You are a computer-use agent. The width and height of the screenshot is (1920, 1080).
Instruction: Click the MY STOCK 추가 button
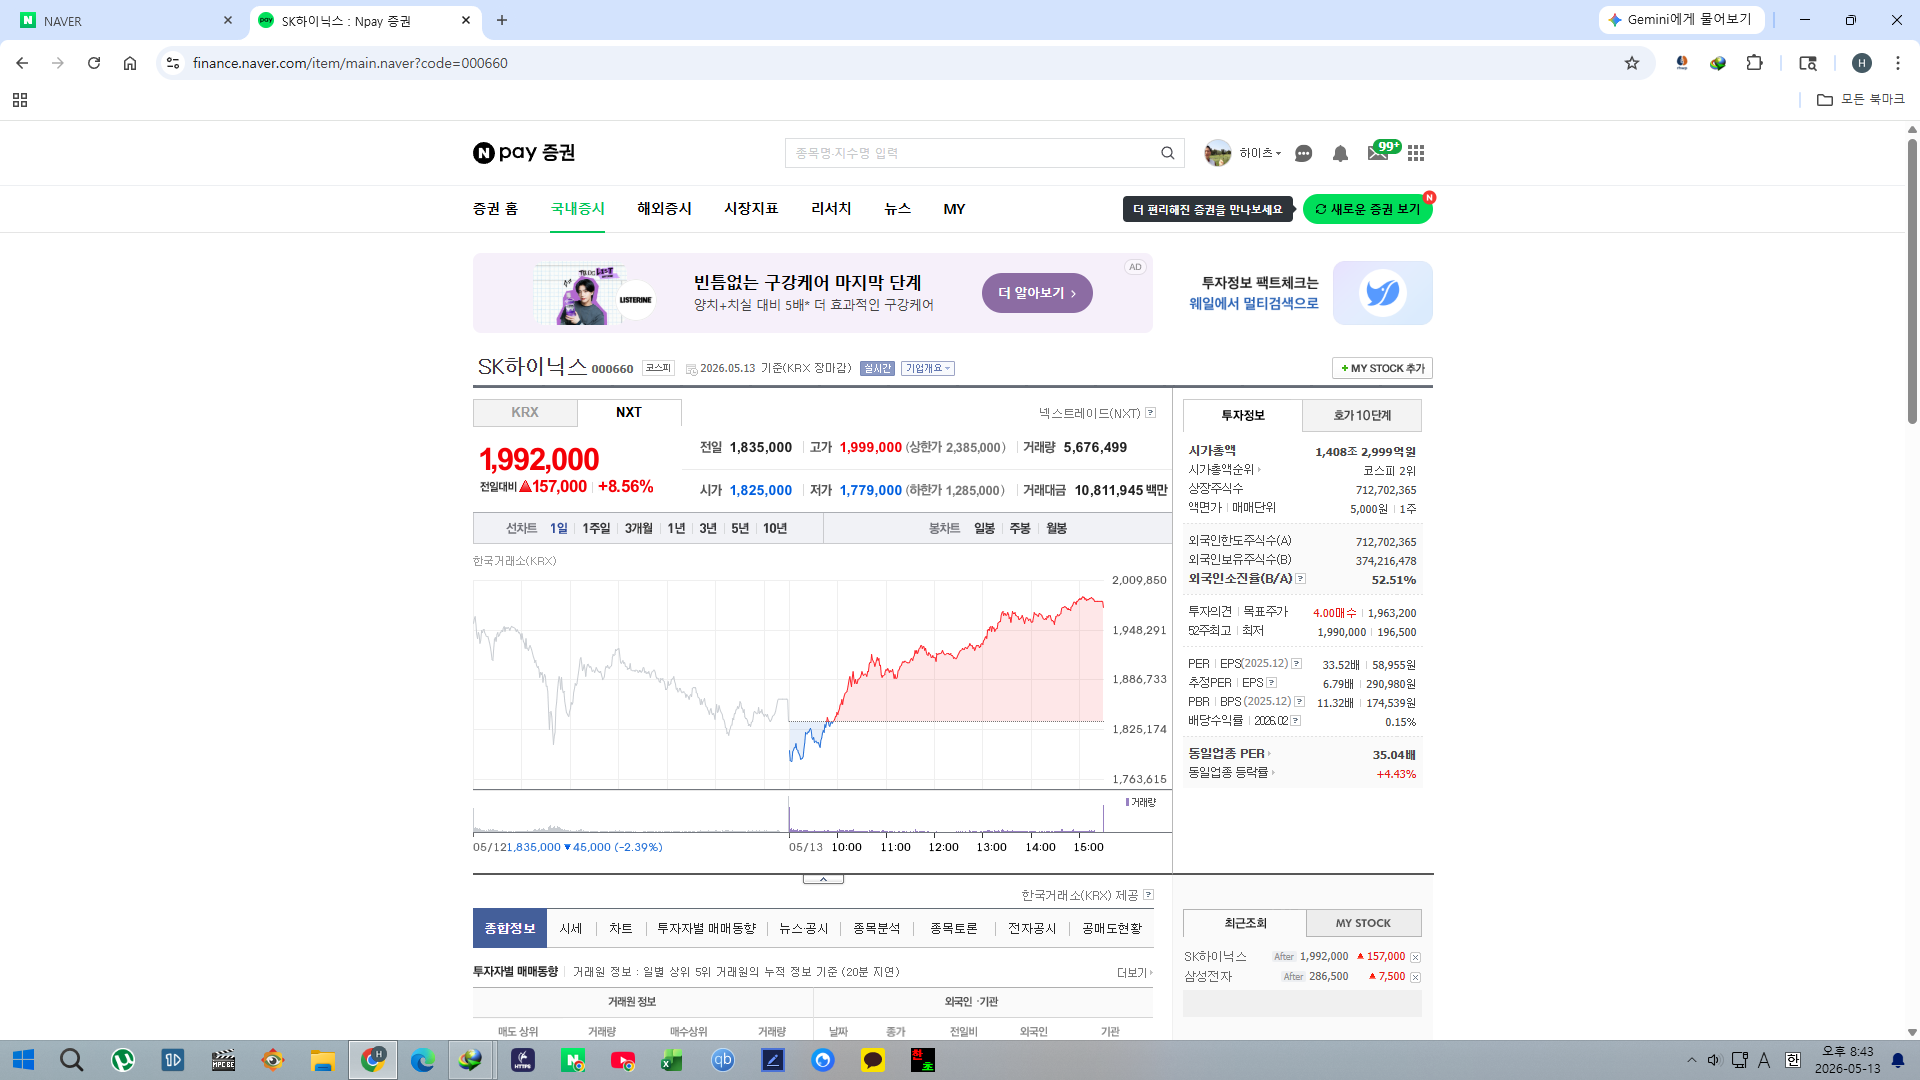tap(1382, 368)
